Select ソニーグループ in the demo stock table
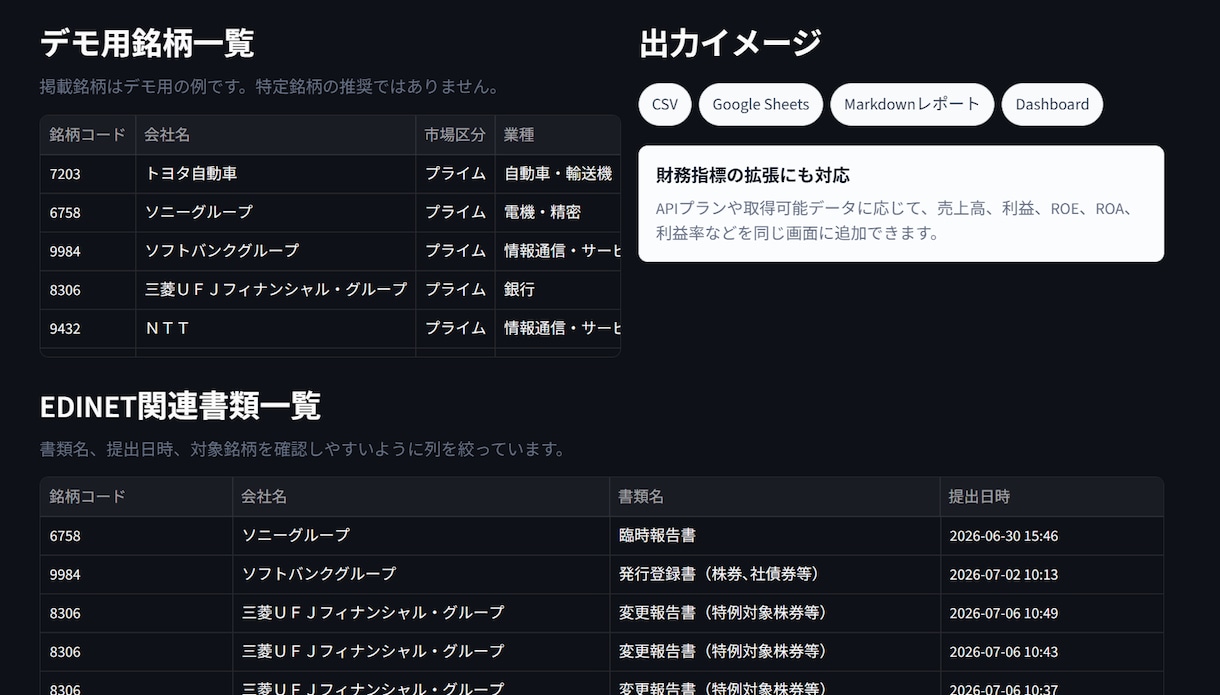 tap(276, 212)
